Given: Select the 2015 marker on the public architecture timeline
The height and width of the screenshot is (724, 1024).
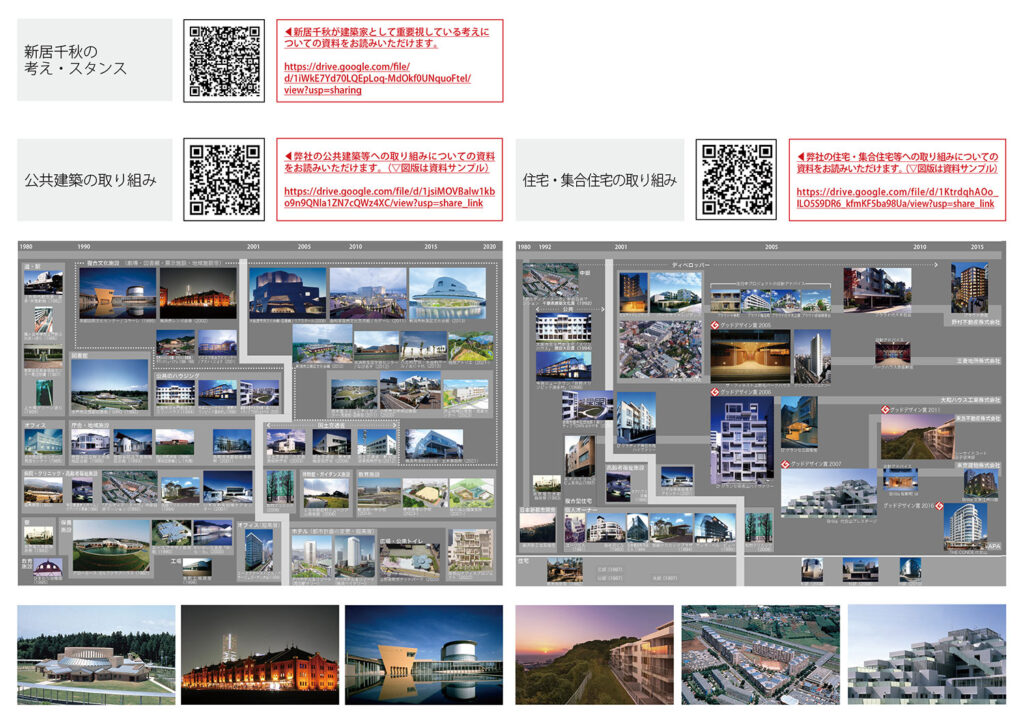Looking at the screenshot, I should (x=430, y=247).
